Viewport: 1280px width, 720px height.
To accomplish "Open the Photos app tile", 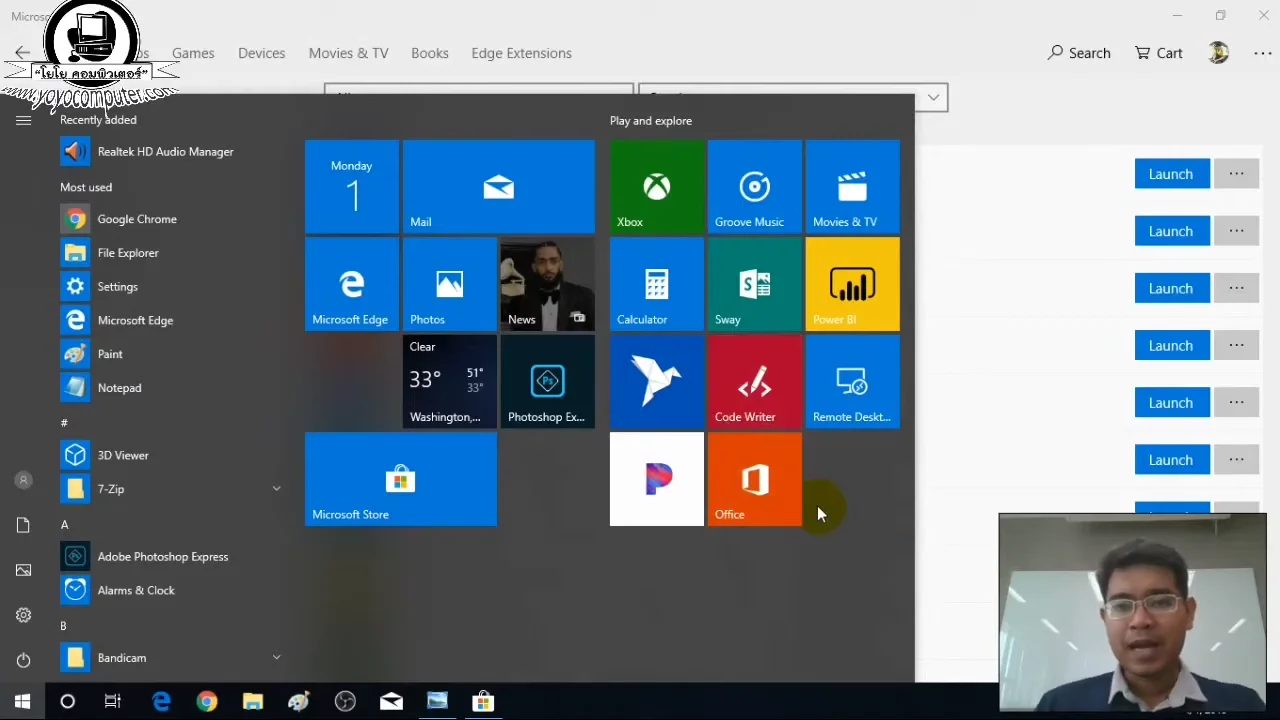I will click(x=449, y=284).
